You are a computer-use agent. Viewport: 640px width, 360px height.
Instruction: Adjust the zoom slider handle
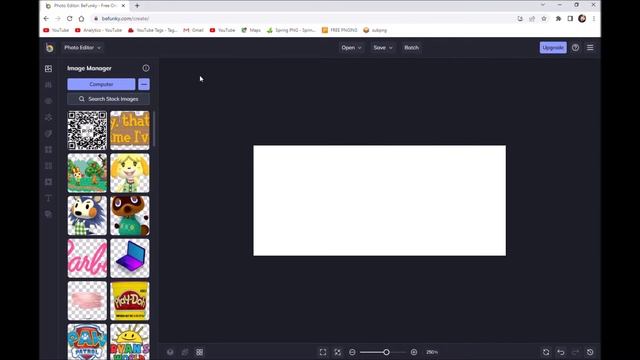(386, 352)
